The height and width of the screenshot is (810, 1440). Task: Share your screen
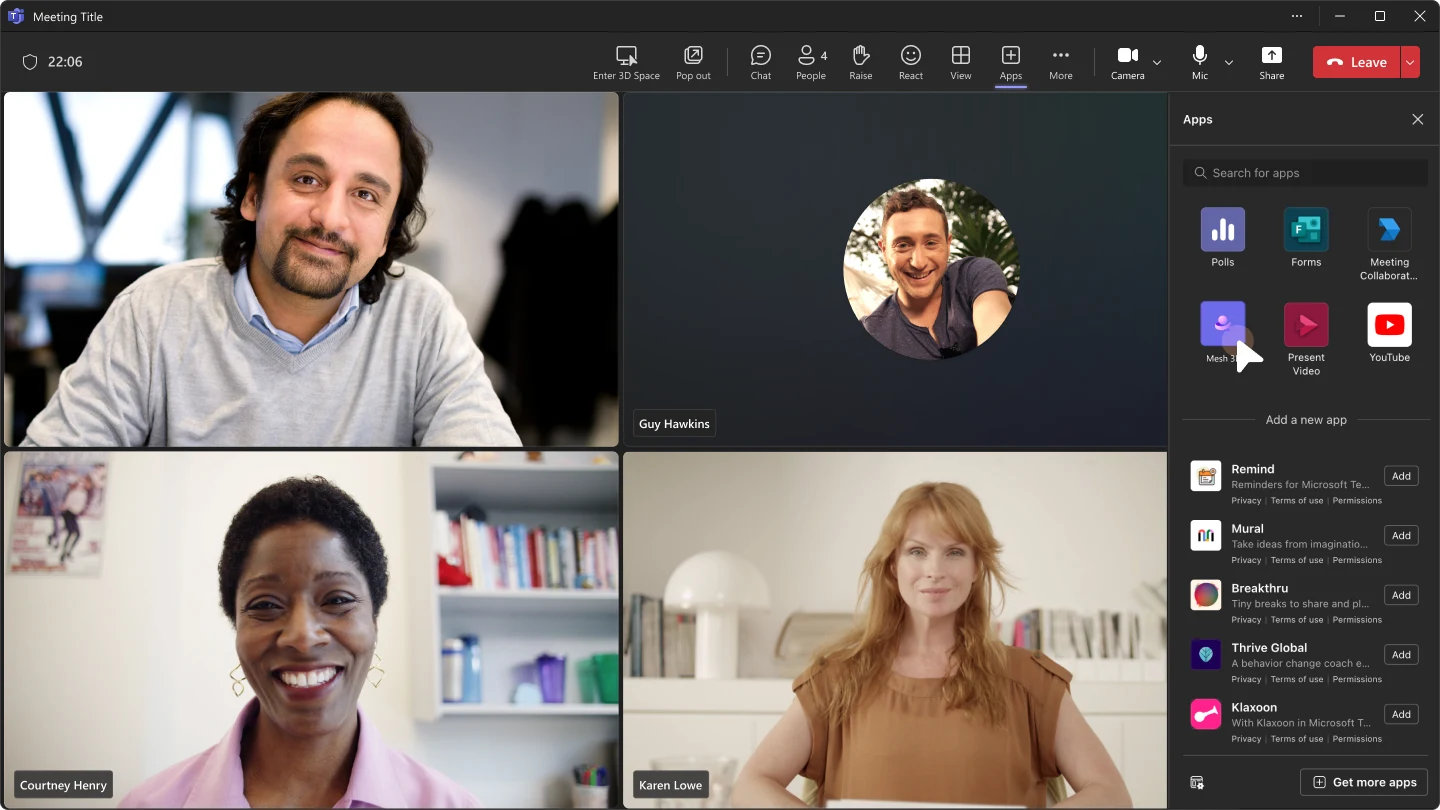[1272, 62]
